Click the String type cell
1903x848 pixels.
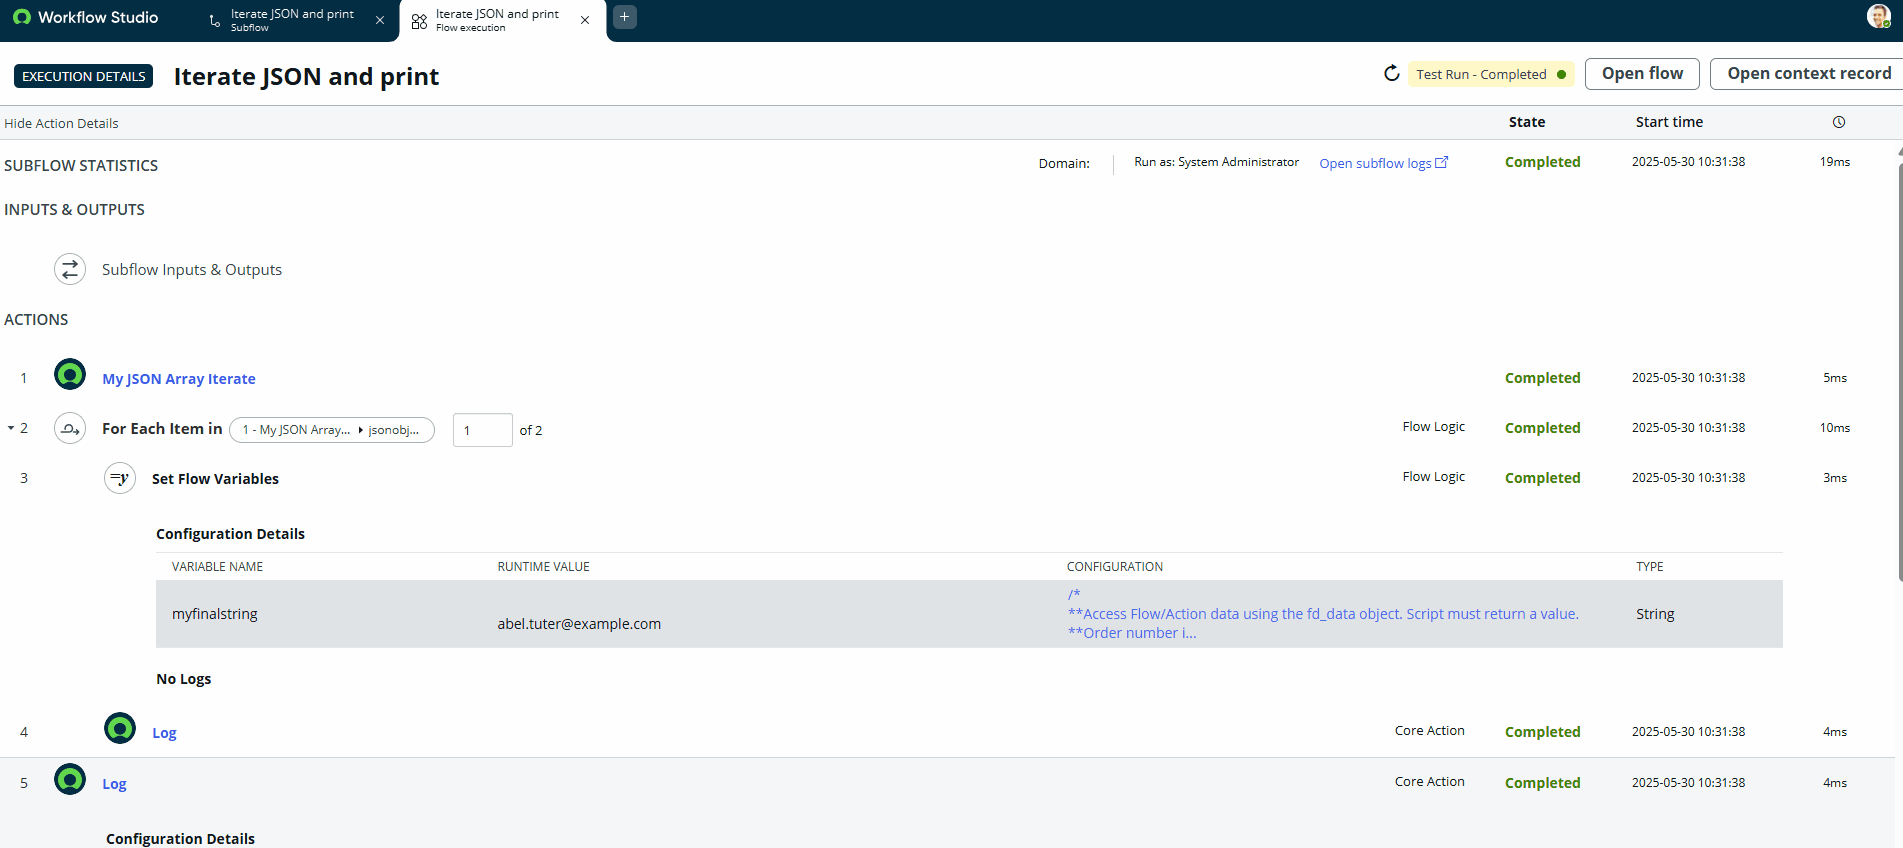1655,614
